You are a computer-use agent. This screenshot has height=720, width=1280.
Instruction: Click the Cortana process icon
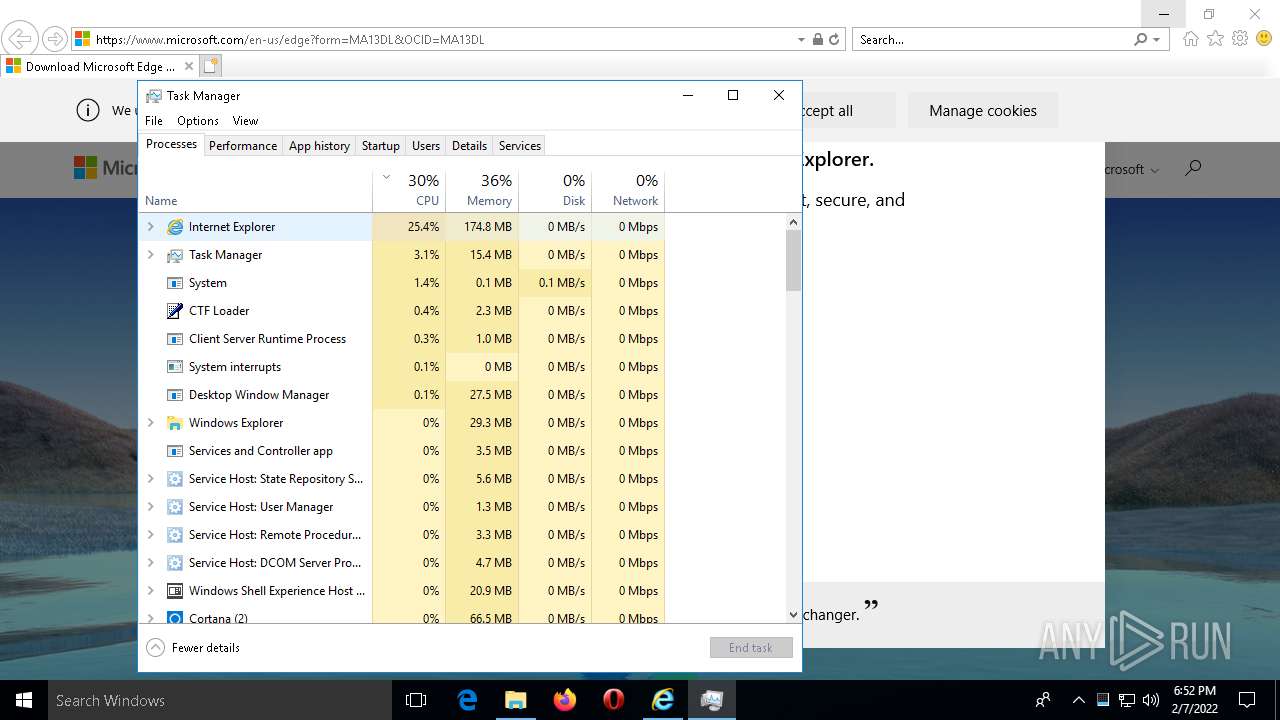point(175,618)
